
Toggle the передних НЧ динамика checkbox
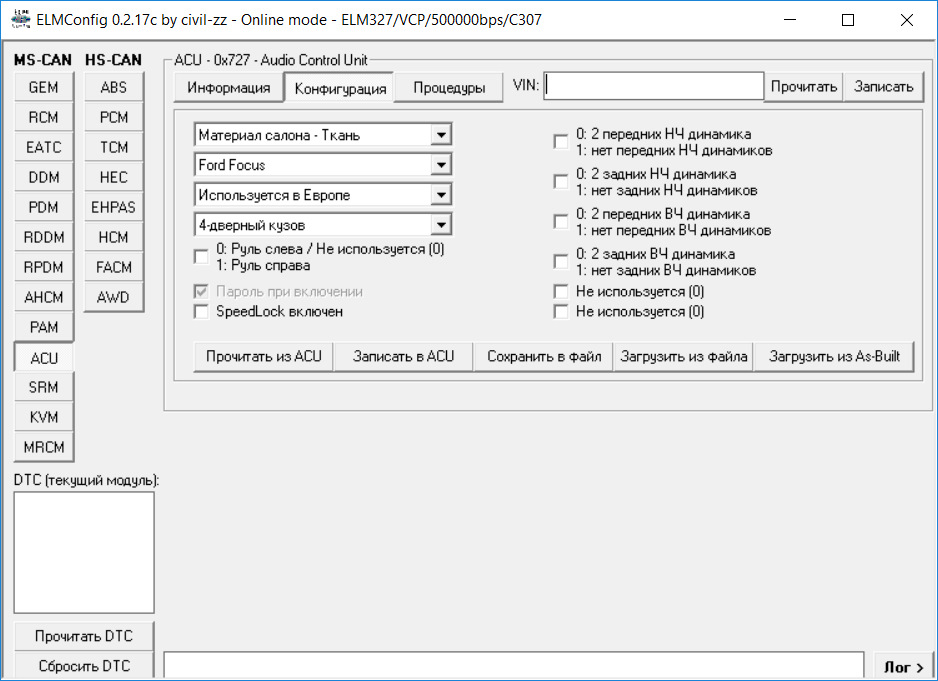point(561,142)
